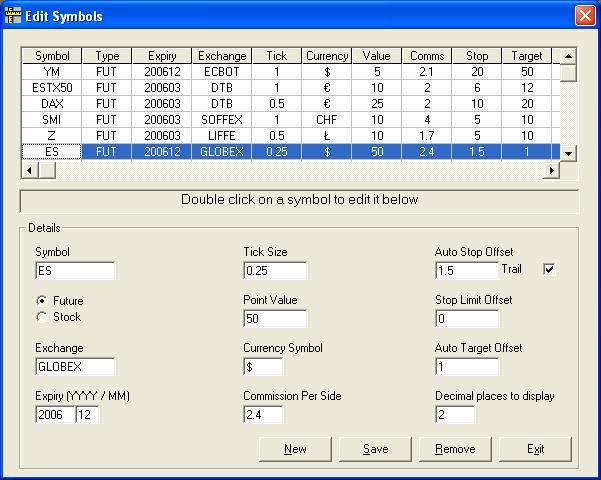The height and width of the screenshot is (480, 601).
Task: Select the Future radio button
Action: point(41,300)
